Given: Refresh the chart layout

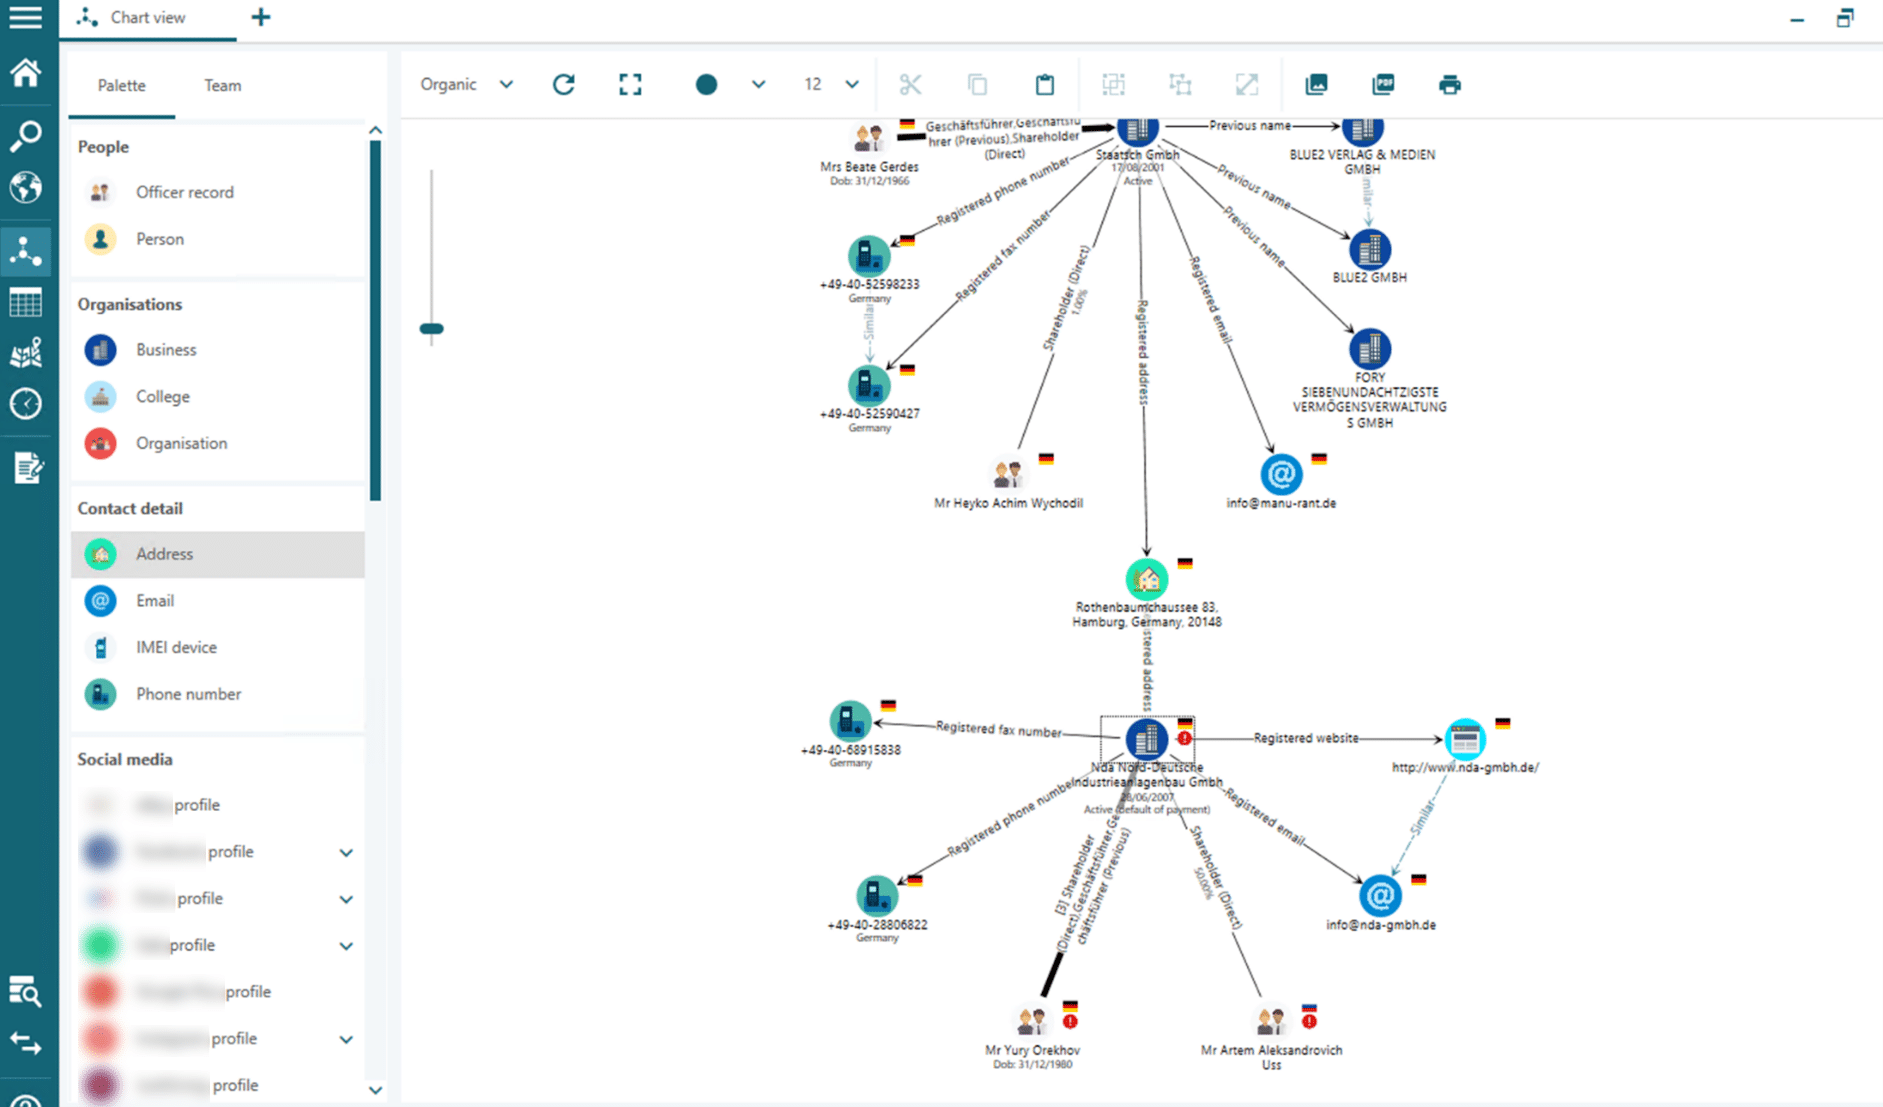Looking at the screenshot, I should click(563, 85).
